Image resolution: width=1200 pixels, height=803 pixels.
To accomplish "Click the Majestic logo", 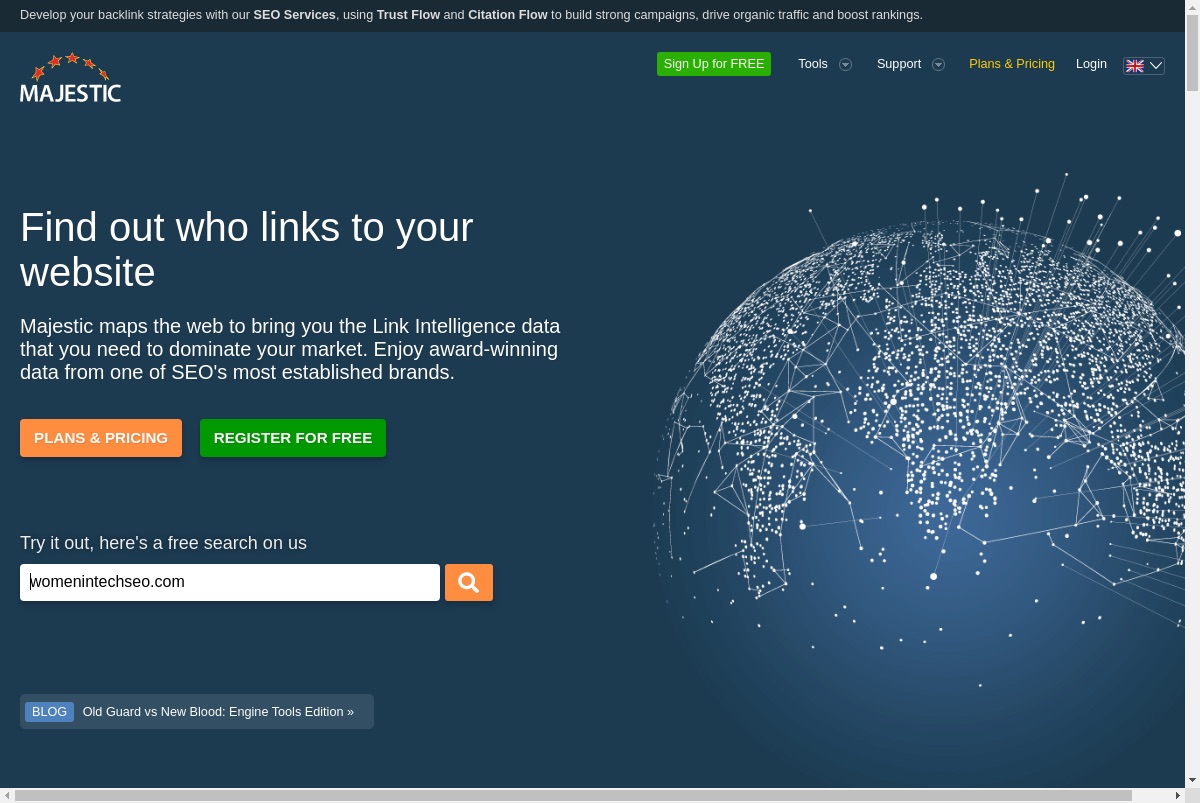I will (70, 78).
